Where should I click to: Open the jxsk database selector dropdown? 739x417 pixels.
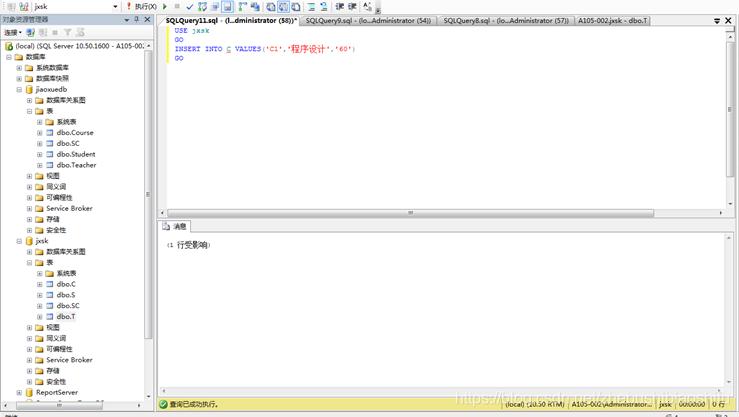click(114, 7)
